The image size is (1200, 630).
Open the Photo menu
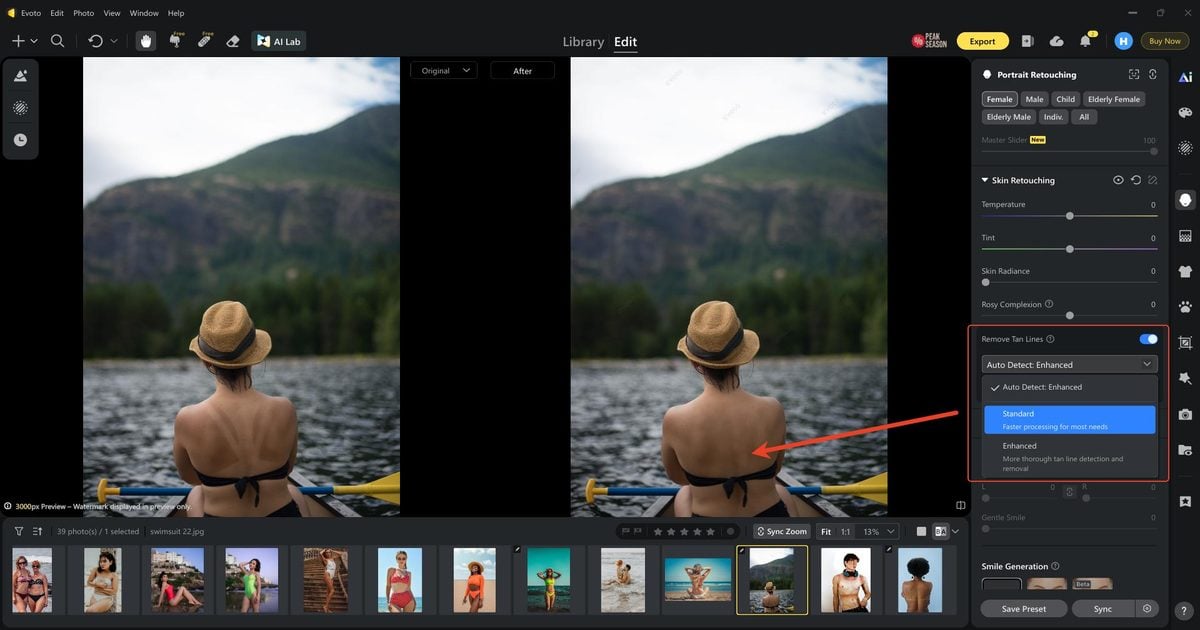point(84,13)
